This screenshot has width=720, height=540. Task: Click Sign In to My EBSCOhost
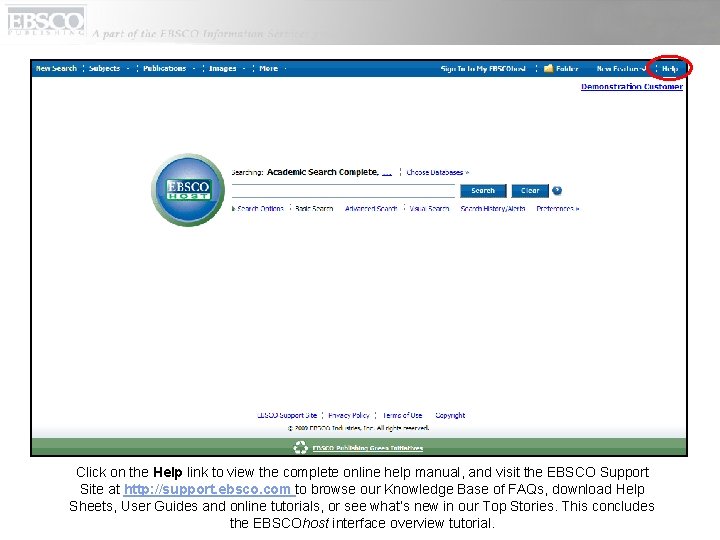pyautogui.click(x=483, y=69)
